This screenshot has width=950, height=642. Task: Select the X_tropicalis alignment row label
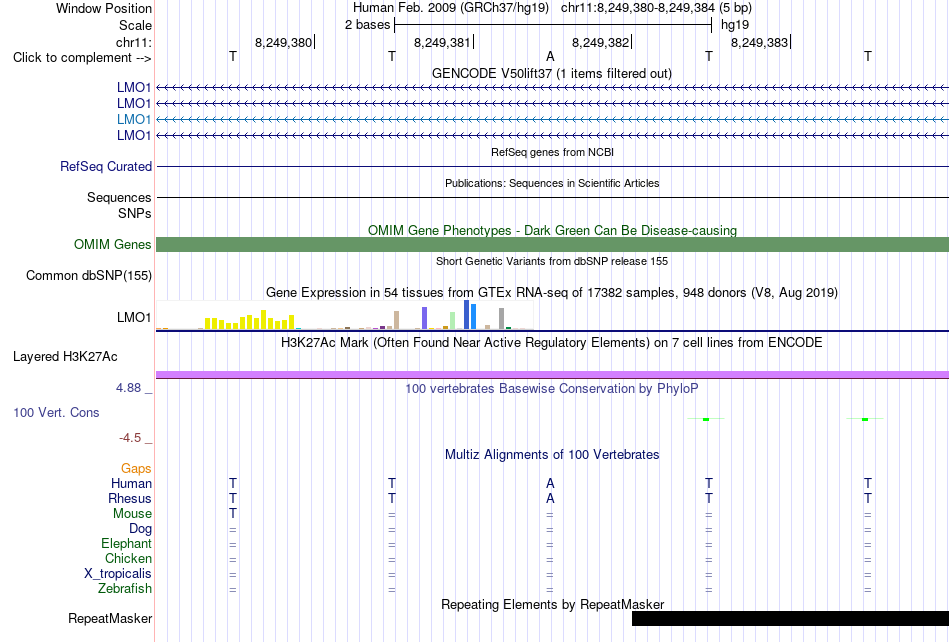[118, 574]
